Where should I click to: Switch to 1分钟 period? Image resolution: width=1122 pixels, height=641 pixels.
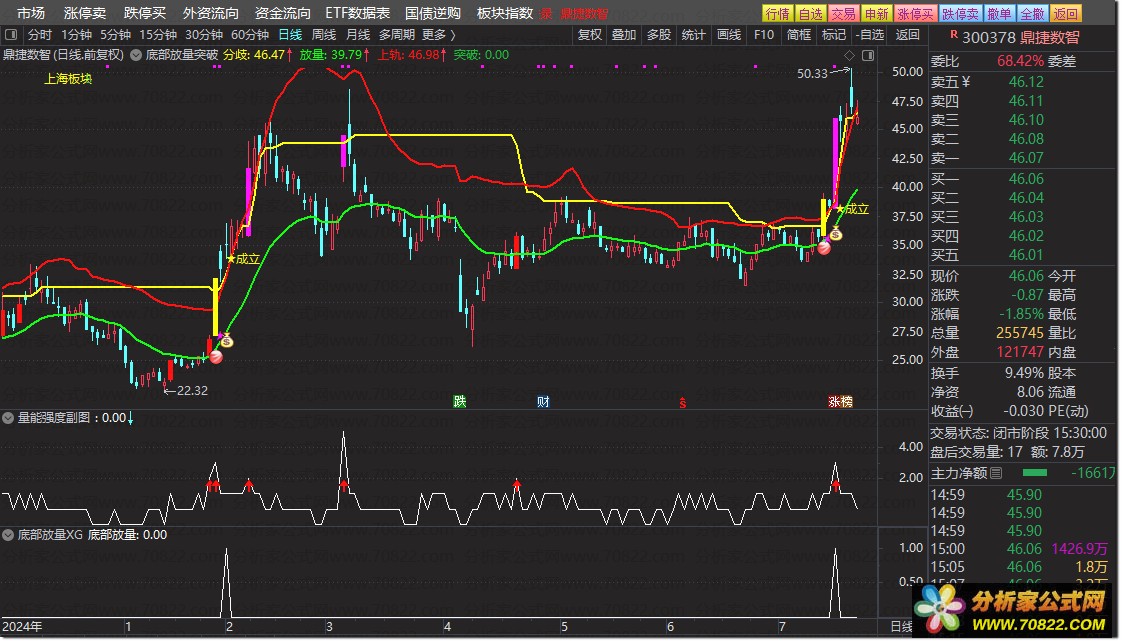[76, 34]
